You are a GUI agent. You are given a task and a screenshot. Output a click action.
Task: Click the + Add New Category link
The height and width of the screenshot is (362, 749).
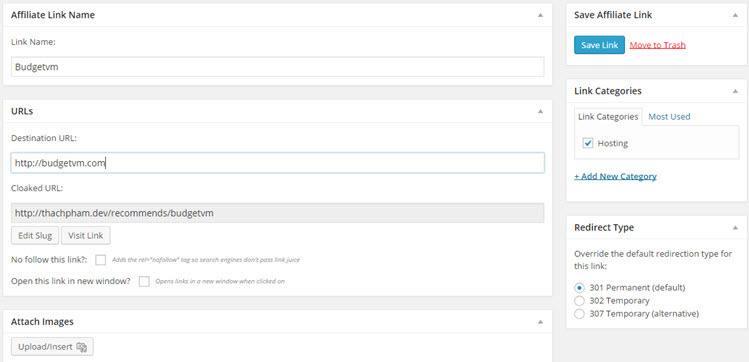pos(615,176)
